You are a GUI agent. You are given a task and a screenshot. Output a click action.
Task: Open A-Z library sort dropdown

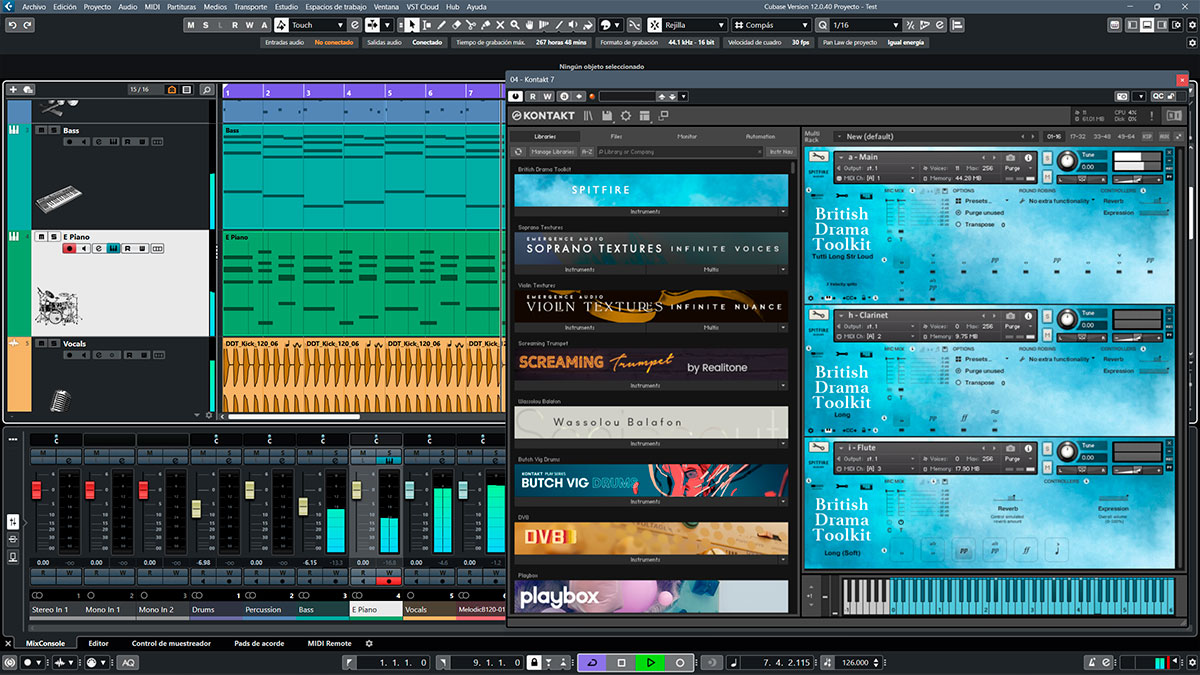(587, 152)
